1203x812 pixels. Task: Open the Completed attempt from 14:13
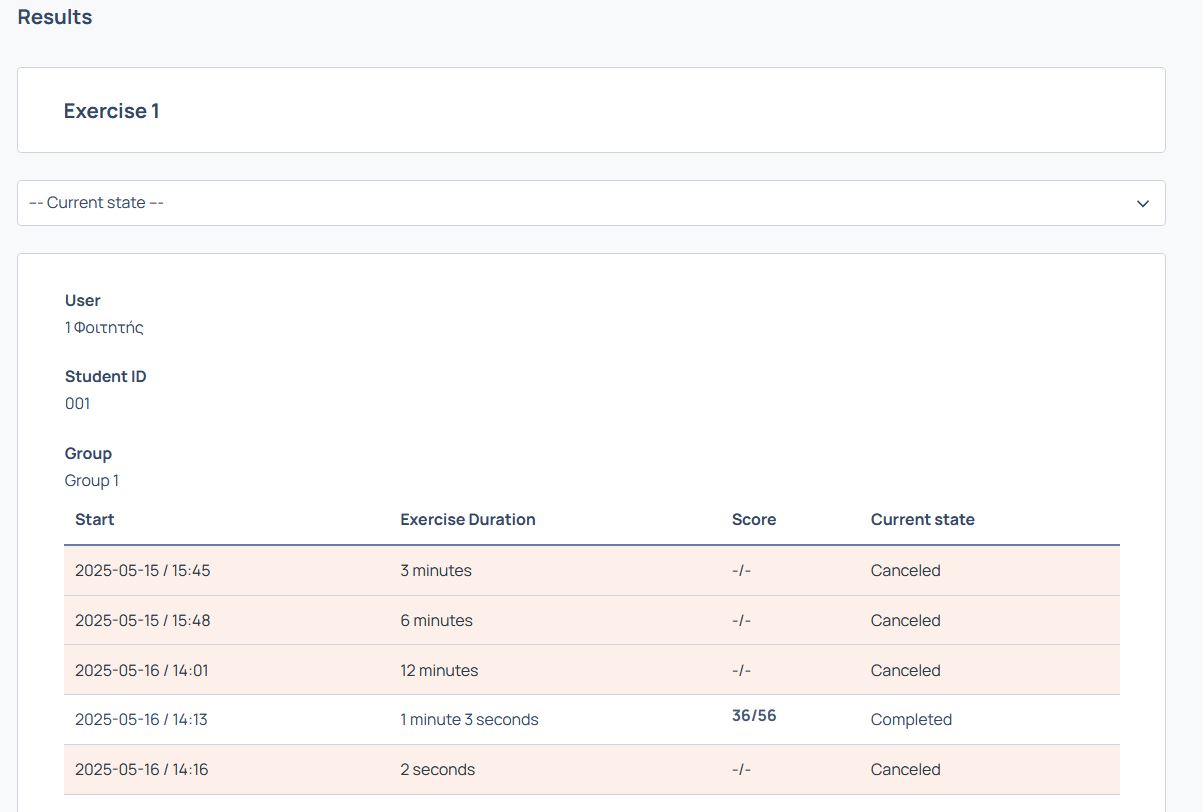pos(592,720)
